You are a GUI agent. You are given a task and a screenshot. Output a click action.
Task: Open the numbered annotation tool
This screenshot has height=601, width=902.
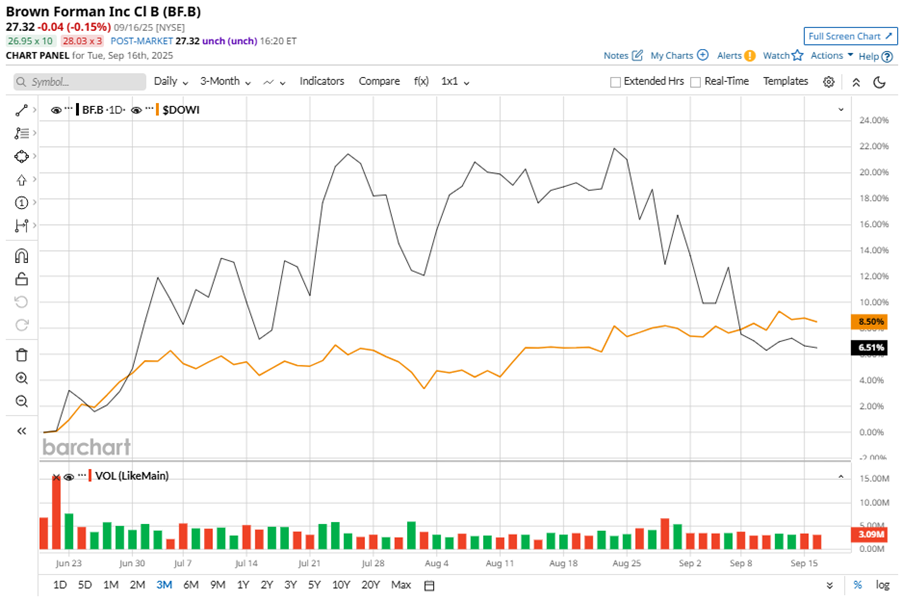[21, 202]
